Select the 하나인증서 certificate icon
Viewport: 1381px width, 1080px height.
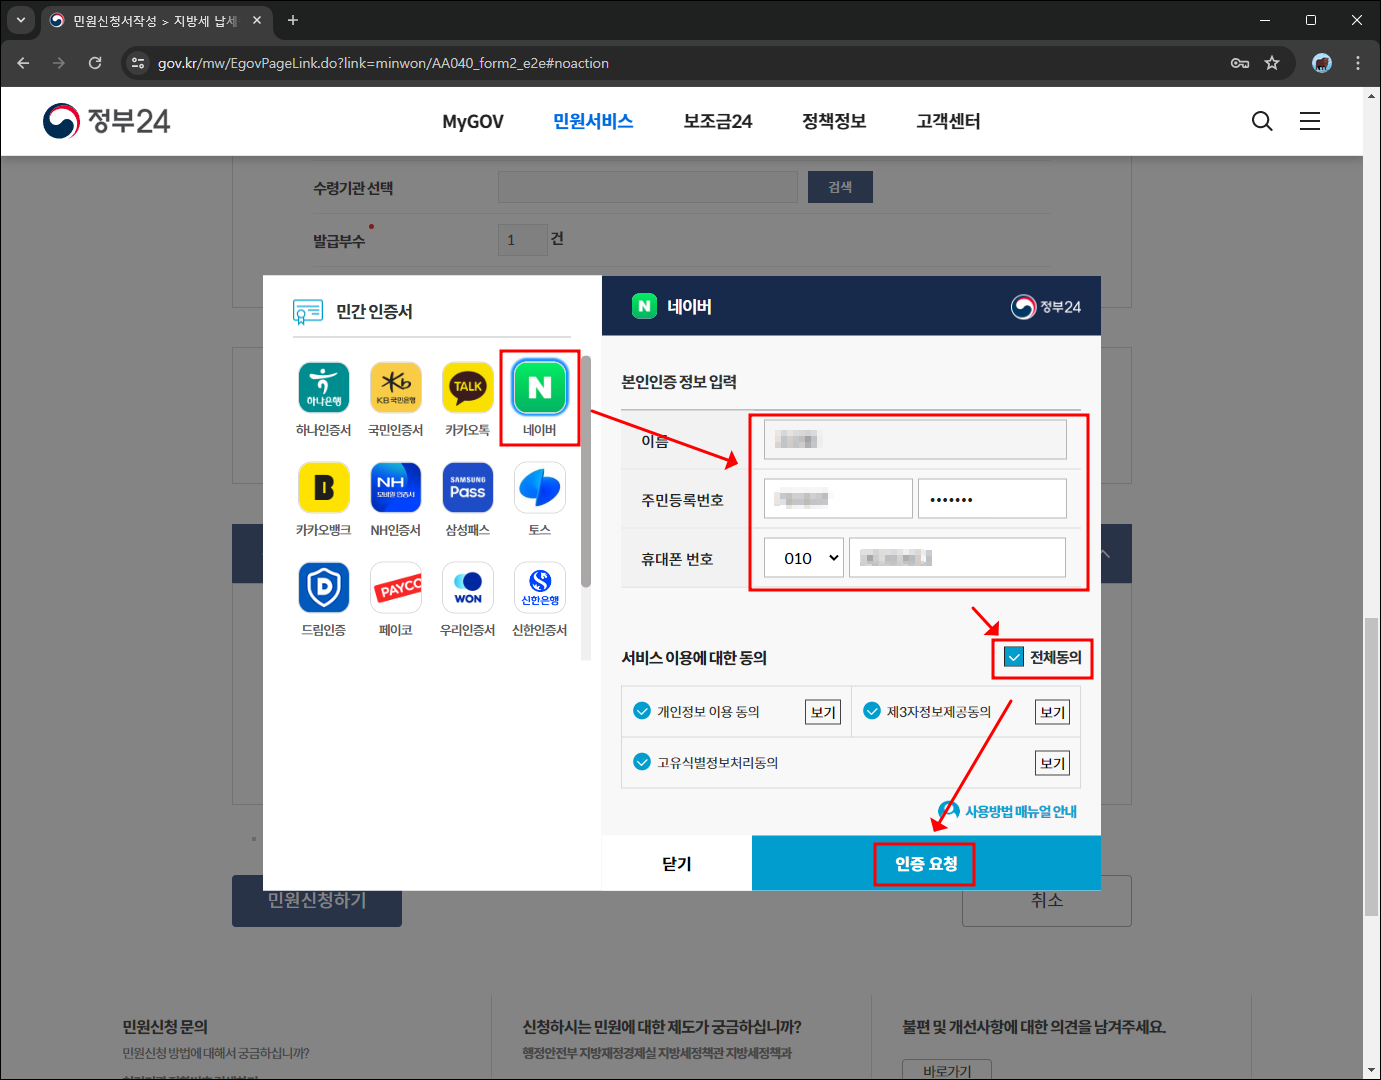[324, 387]
